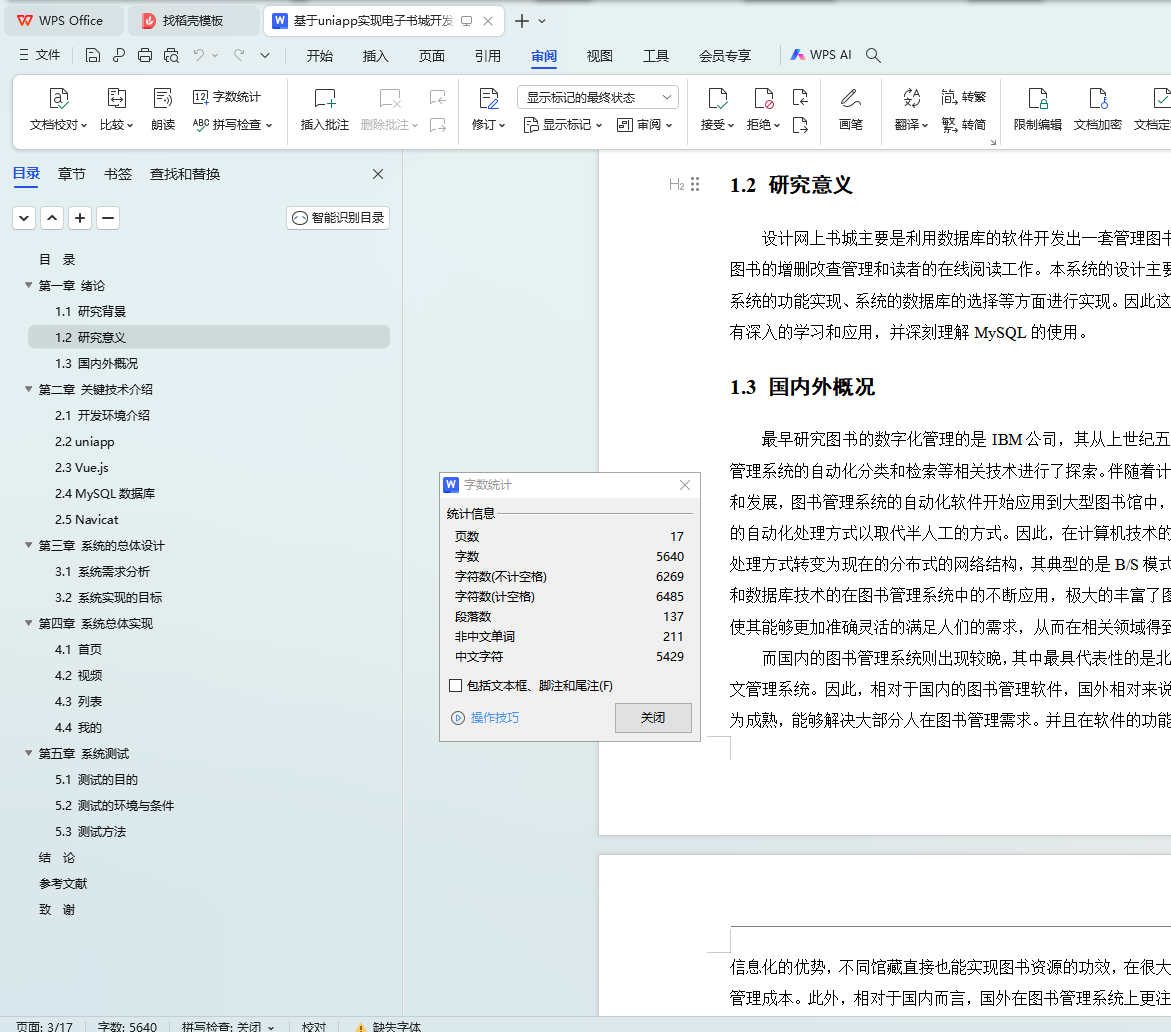This screenshot has height=1032, width=1171.
Task: Click 字数: 5640 in status bar
Action: (127, 1026)
